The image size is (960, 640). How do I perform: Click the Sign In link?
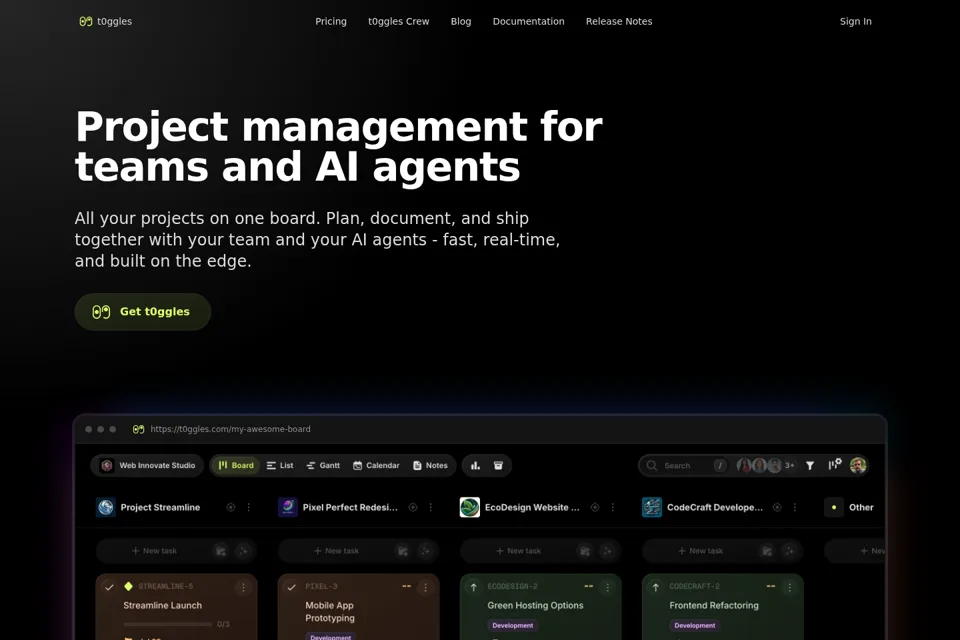pos(855,21)
